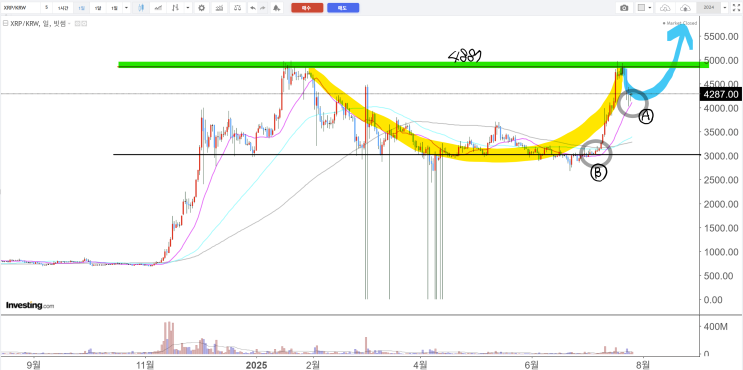743x370 pixels.
Task: Choose the bar chart style icon
Action: pos(175,8)
